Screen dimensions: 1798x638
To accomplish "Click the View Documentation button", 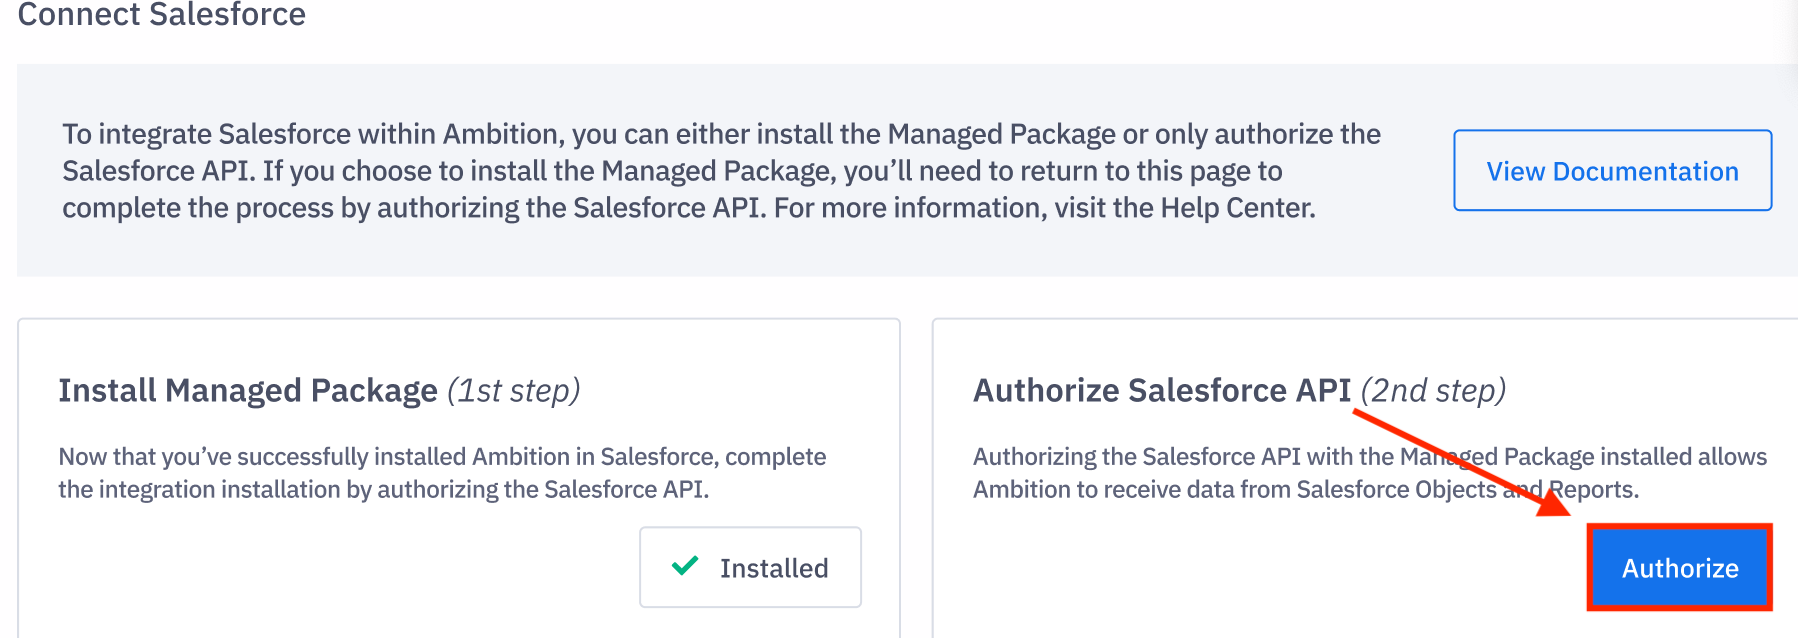I will [x=1612, y=170].
